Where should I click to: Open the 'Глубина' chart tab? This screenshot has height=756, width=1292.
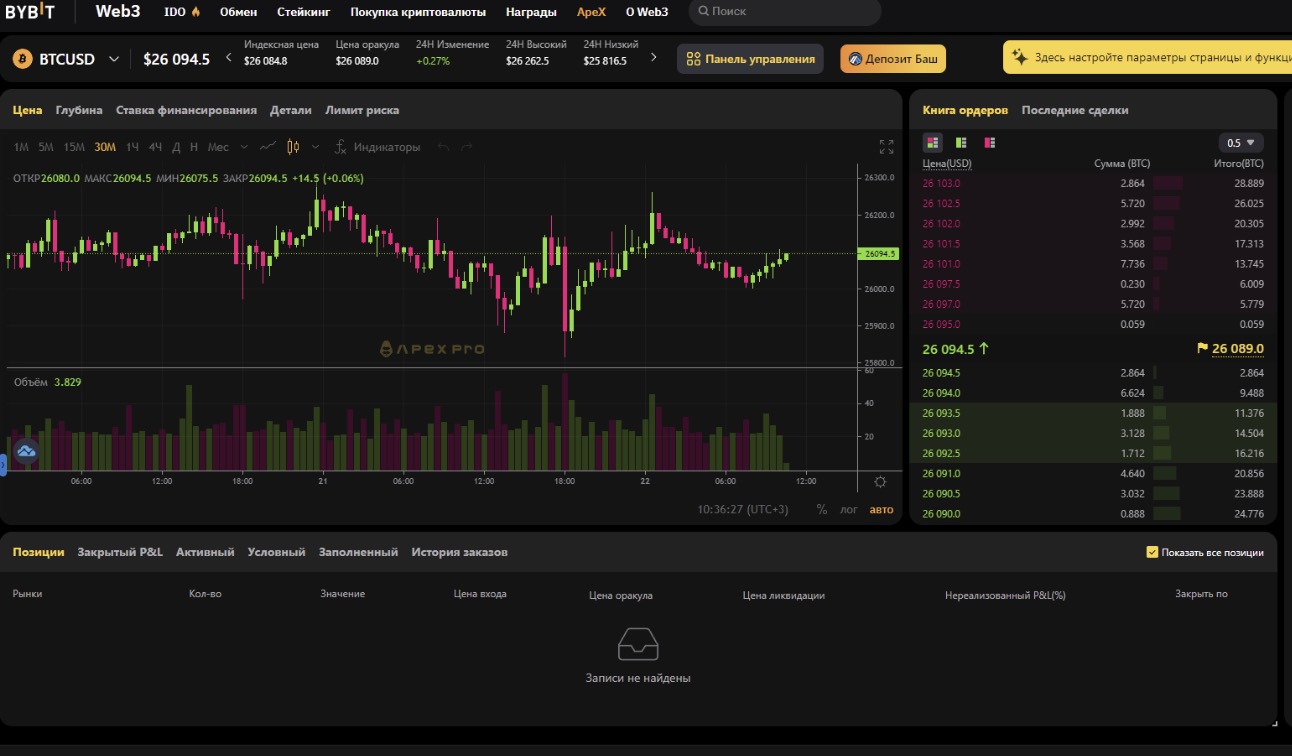79,110
